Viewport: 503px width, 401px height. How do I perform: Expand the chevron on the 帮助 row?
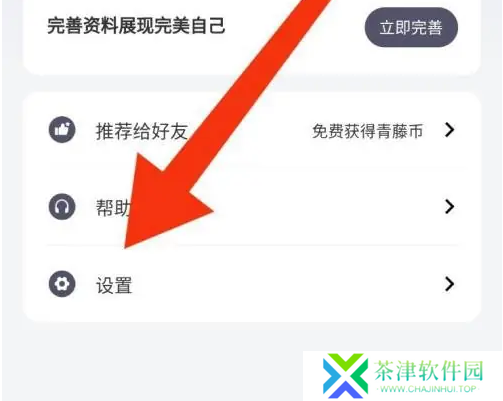449,207
